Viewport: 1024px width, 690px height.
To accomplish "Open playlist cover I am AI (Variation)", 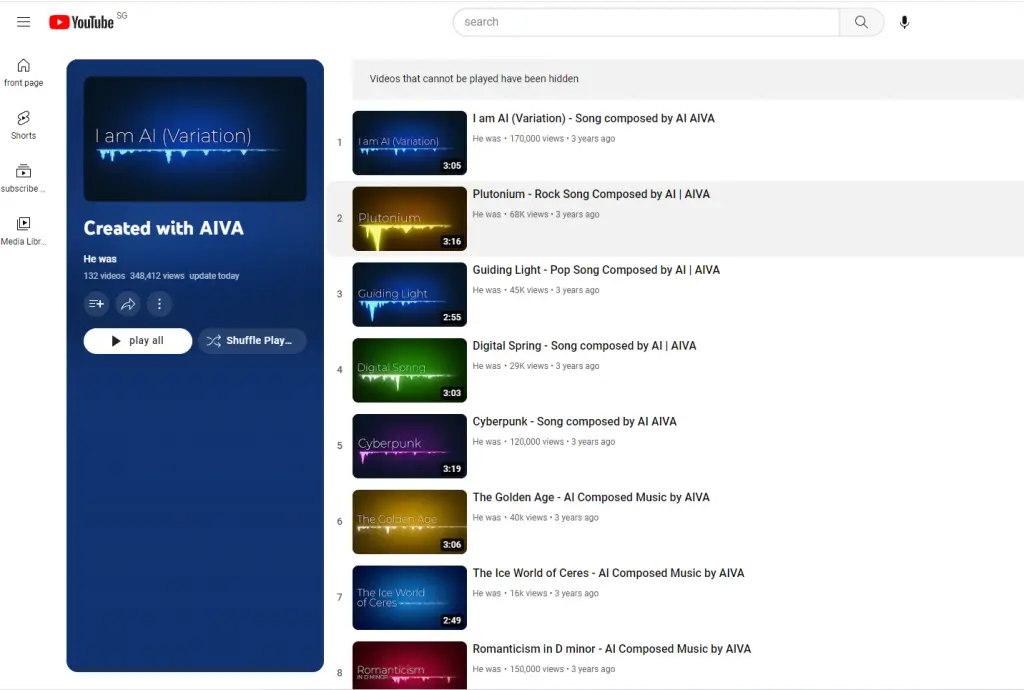I will pos(195,139).
